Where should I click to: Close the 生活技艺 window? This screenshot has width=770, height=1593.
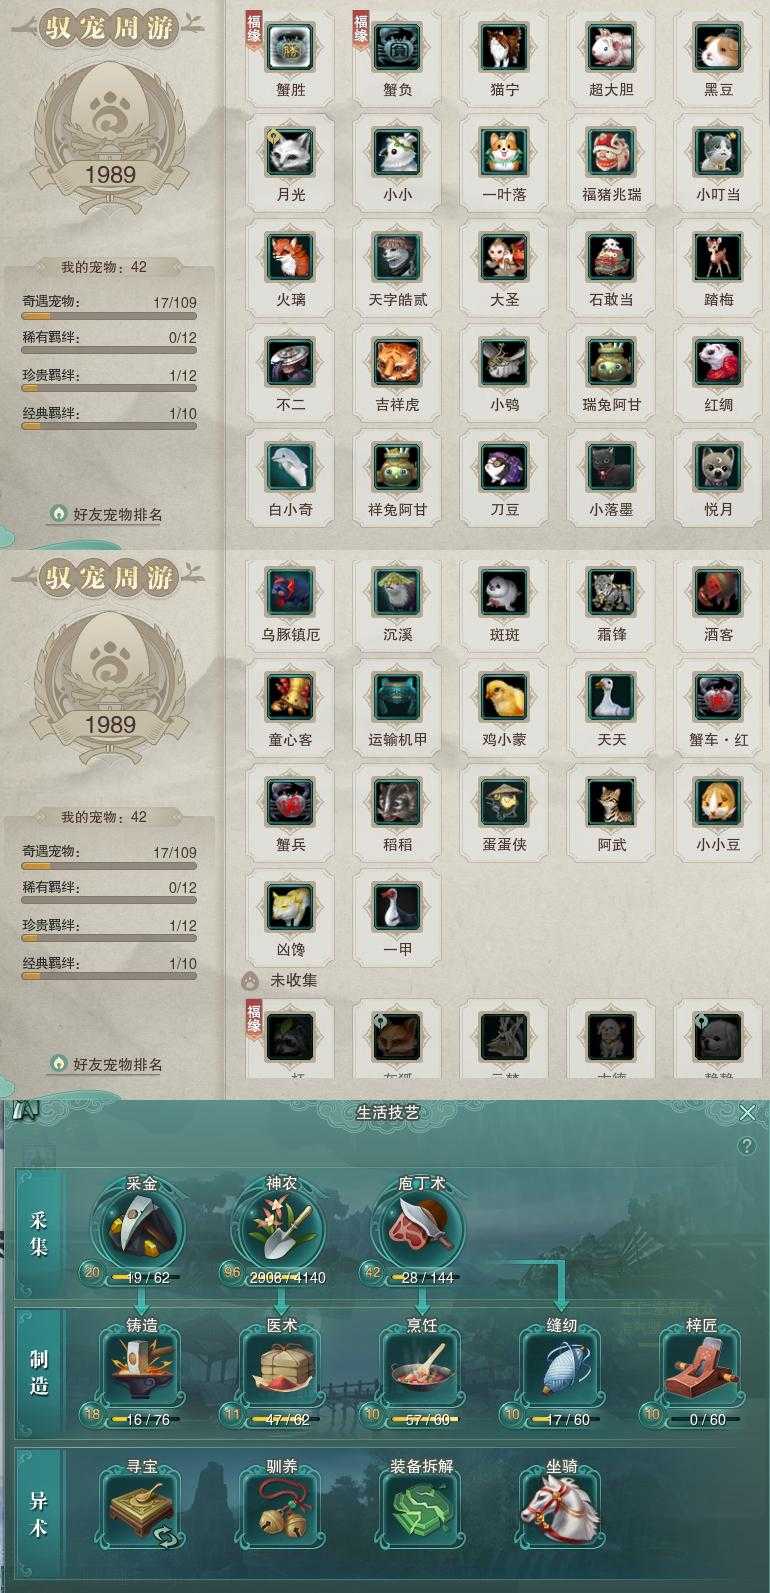point(747,1113)
